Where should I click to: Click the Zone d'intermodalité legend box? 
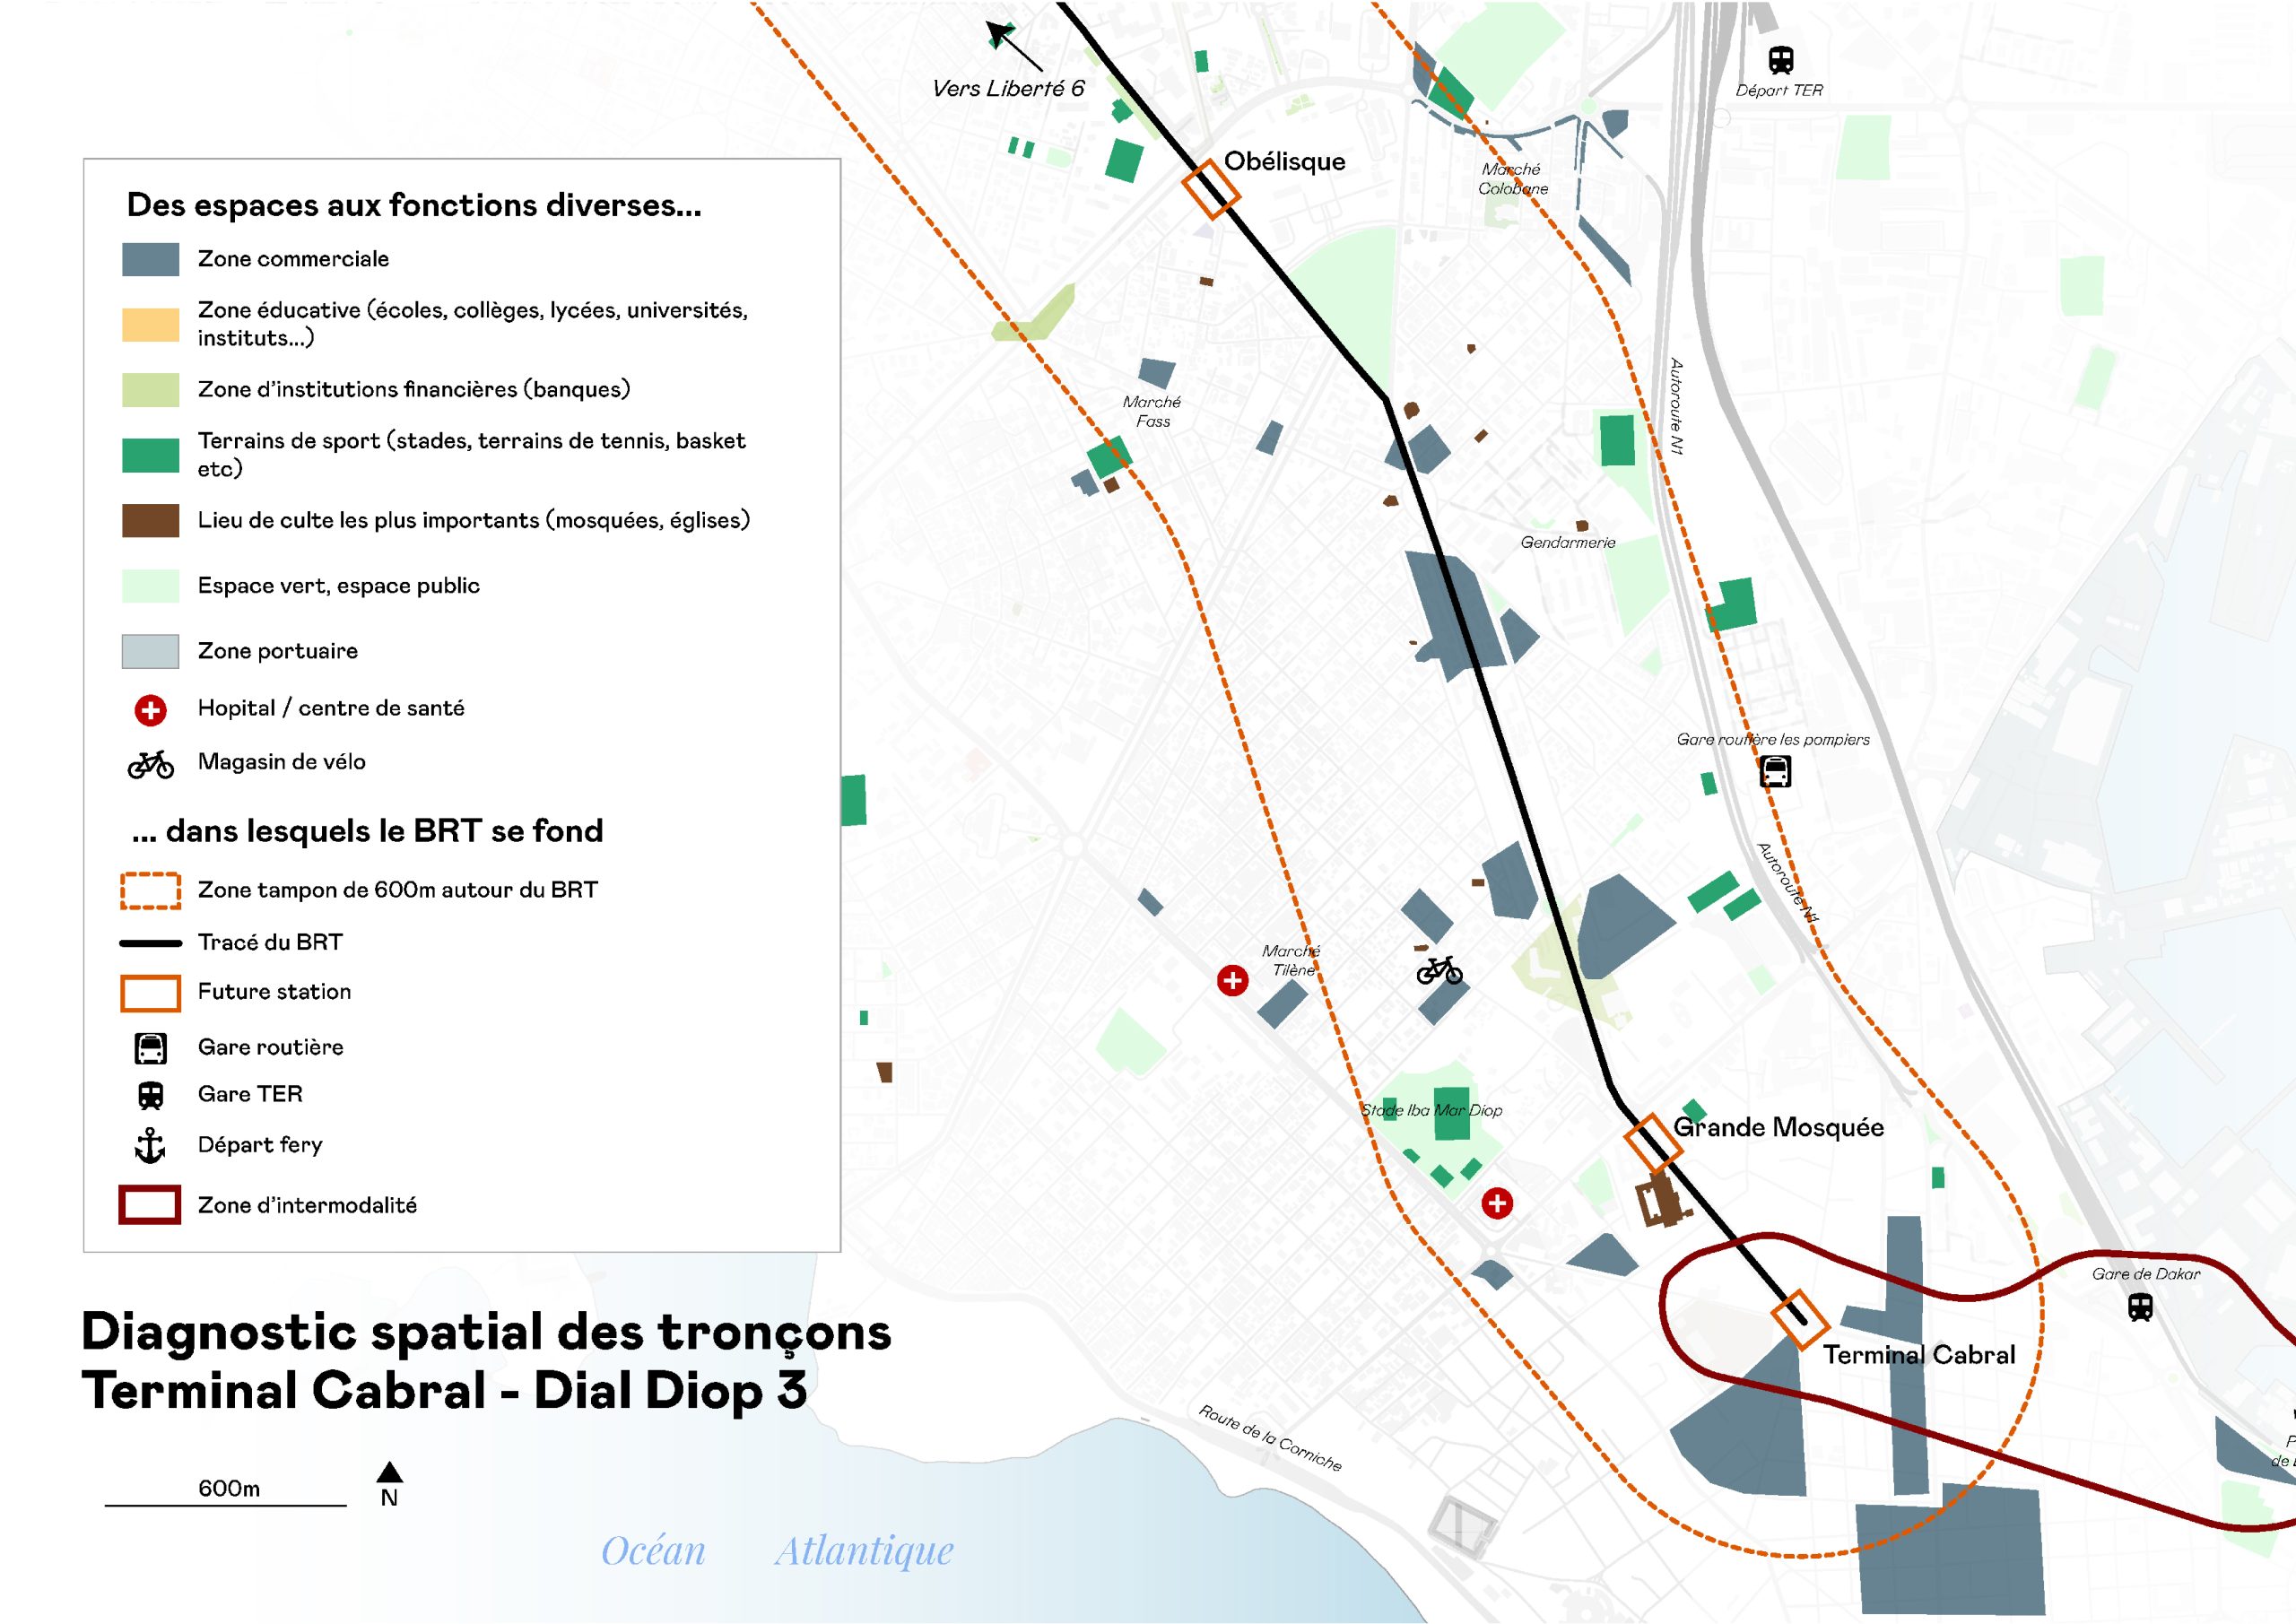[x=150, y=1205]
